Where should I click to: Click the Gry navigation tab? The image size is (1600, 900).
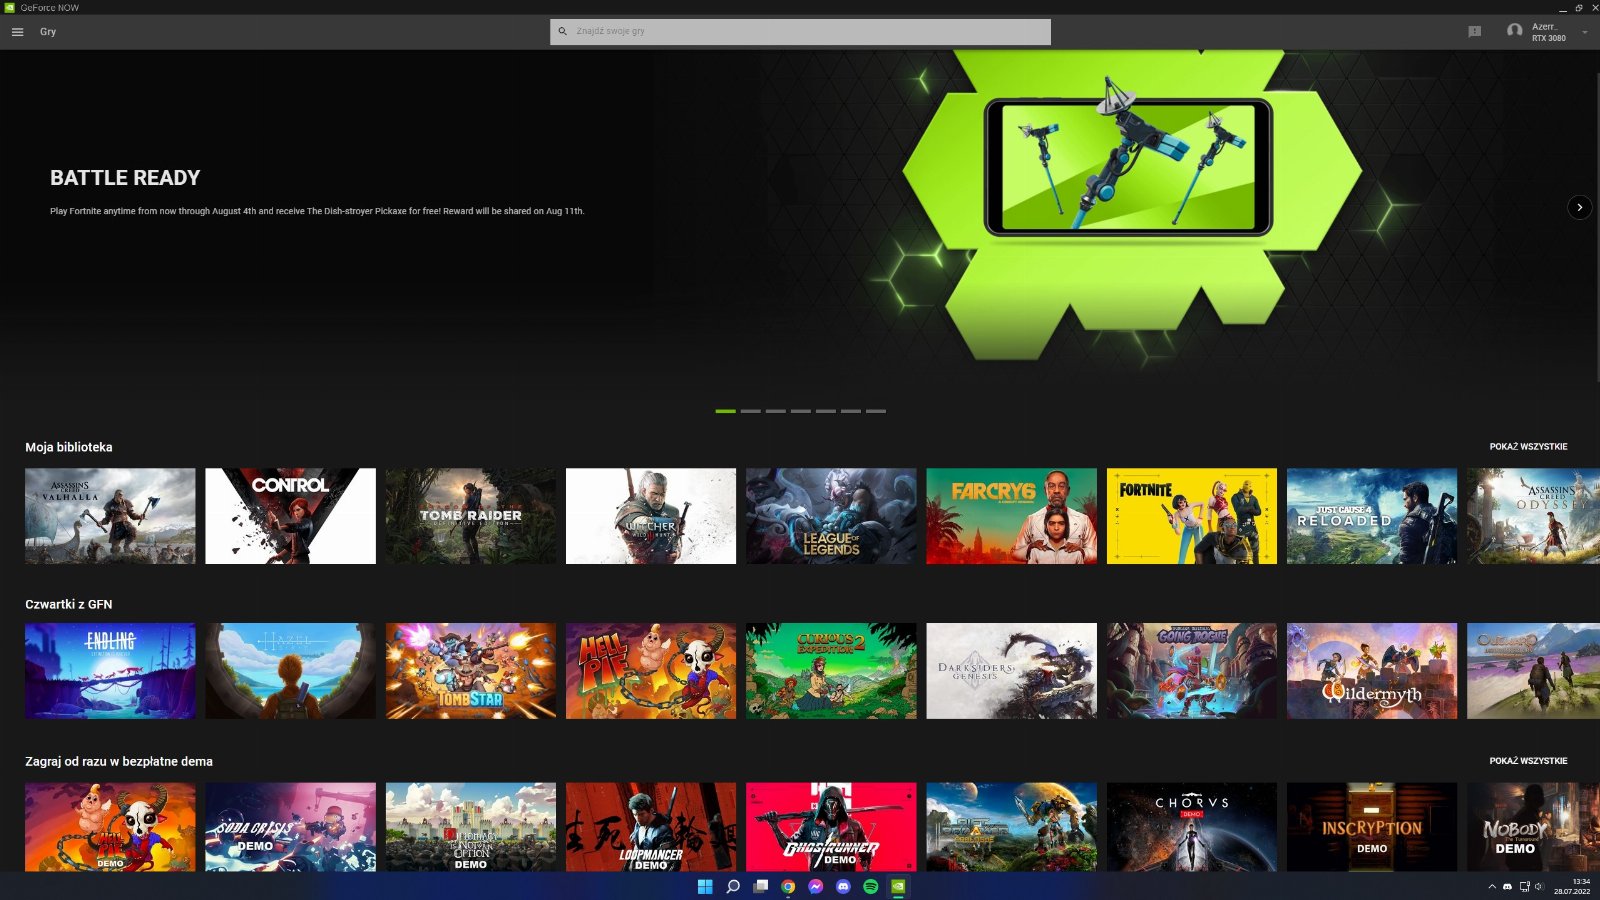click(48, 32)
